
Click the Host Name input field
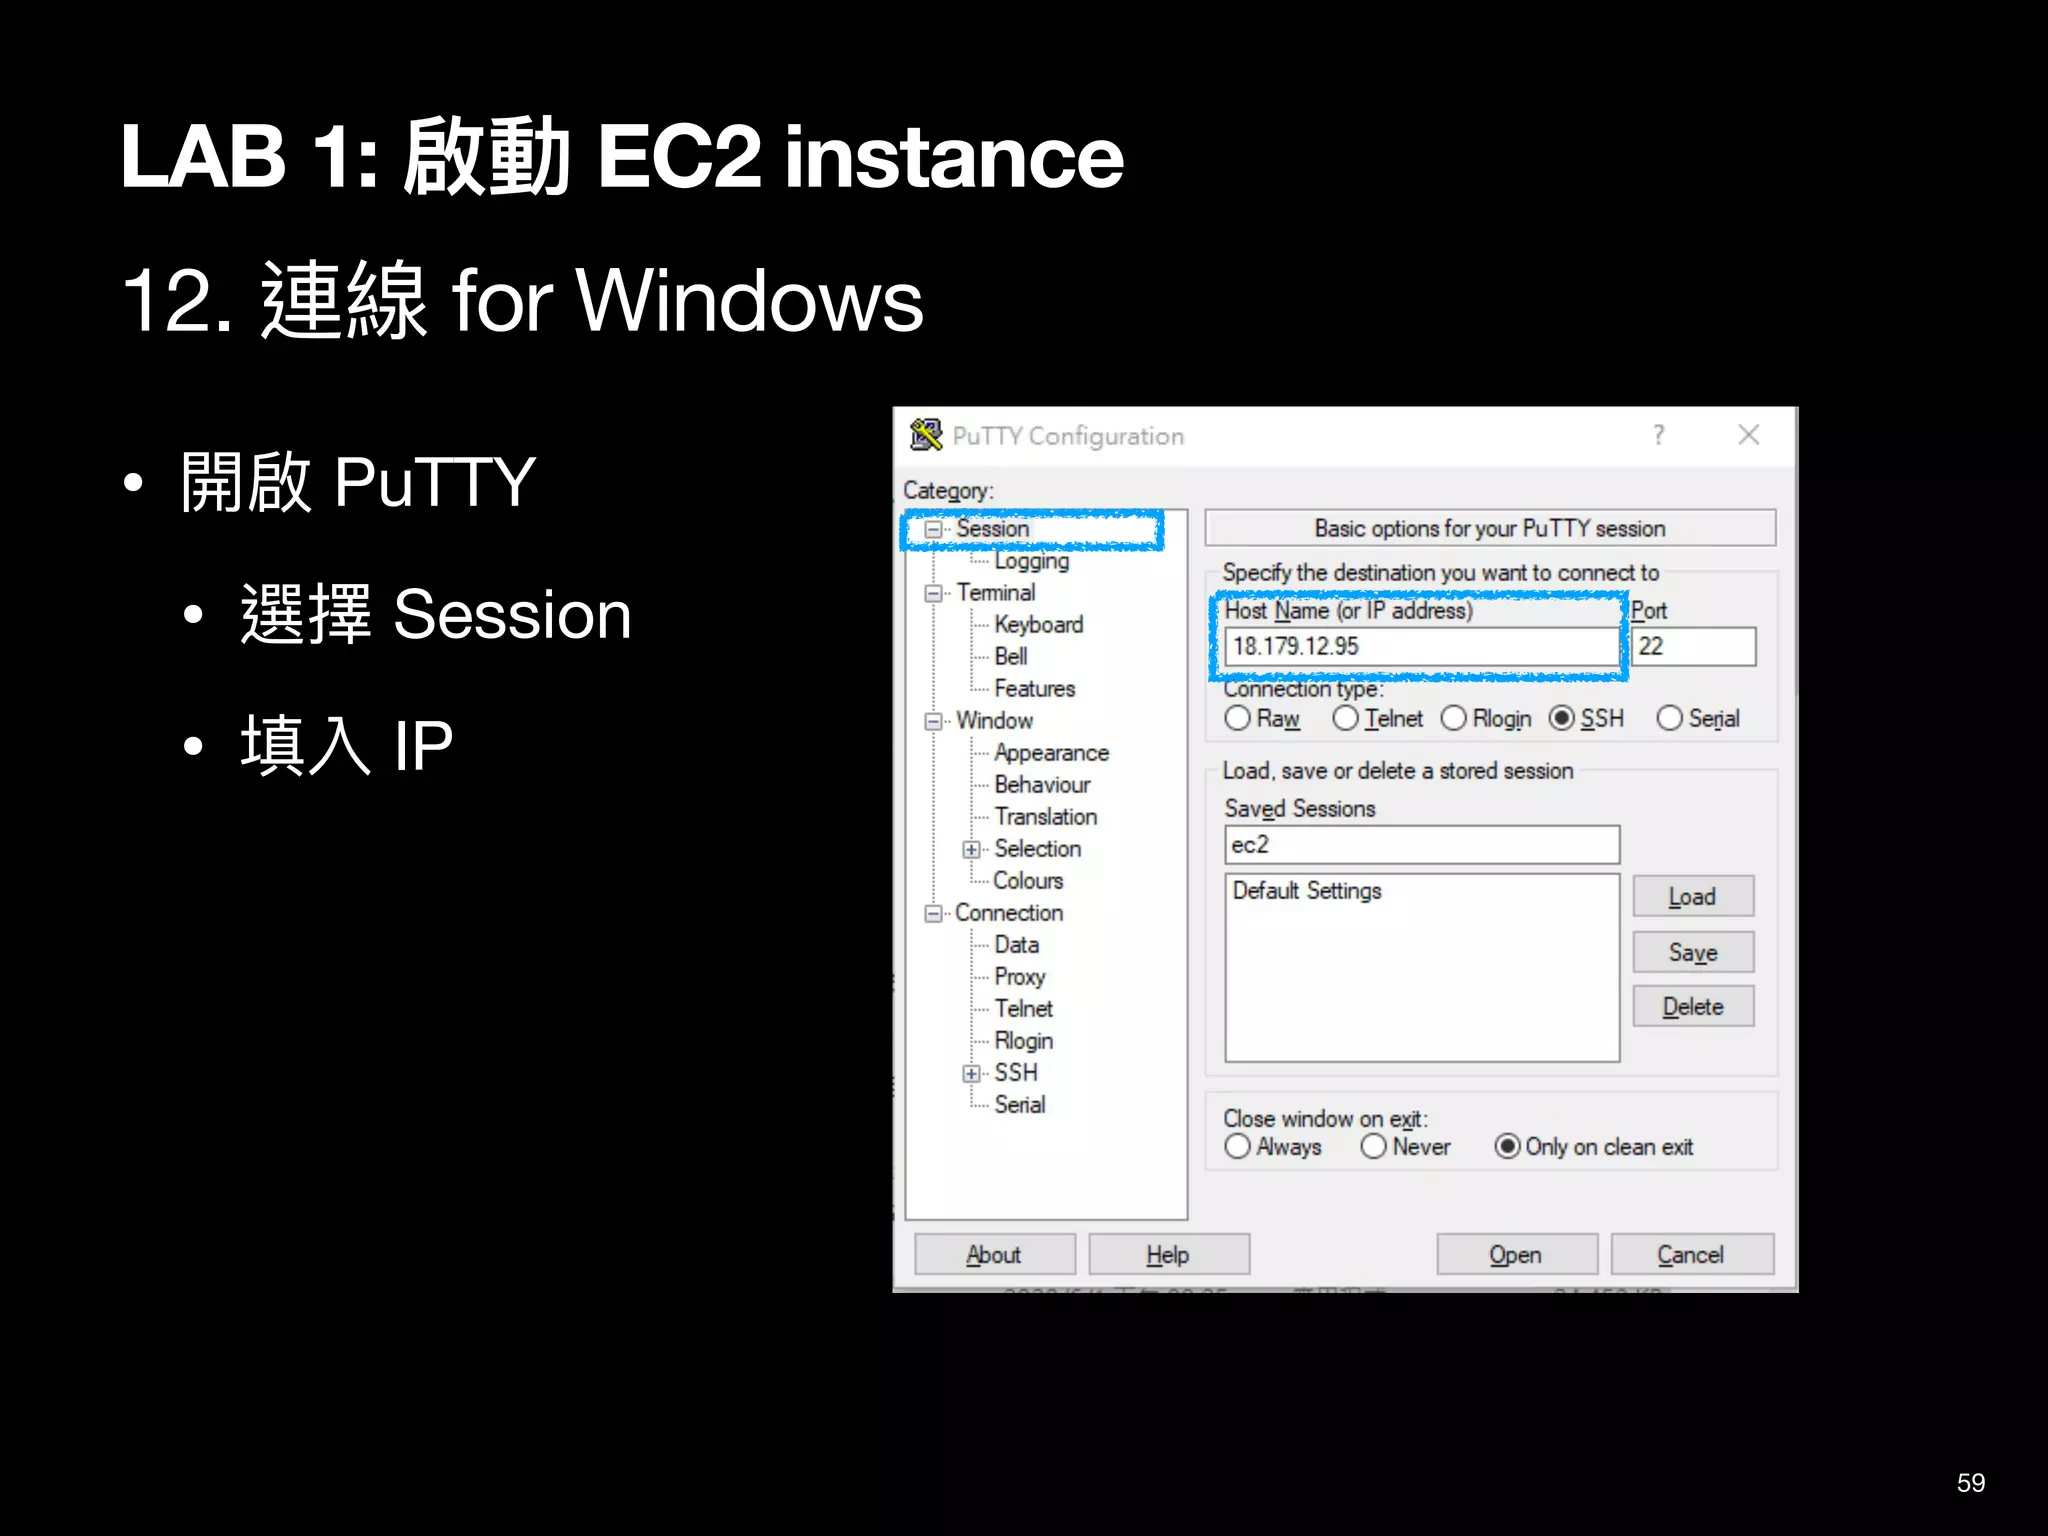point(1421,646)
